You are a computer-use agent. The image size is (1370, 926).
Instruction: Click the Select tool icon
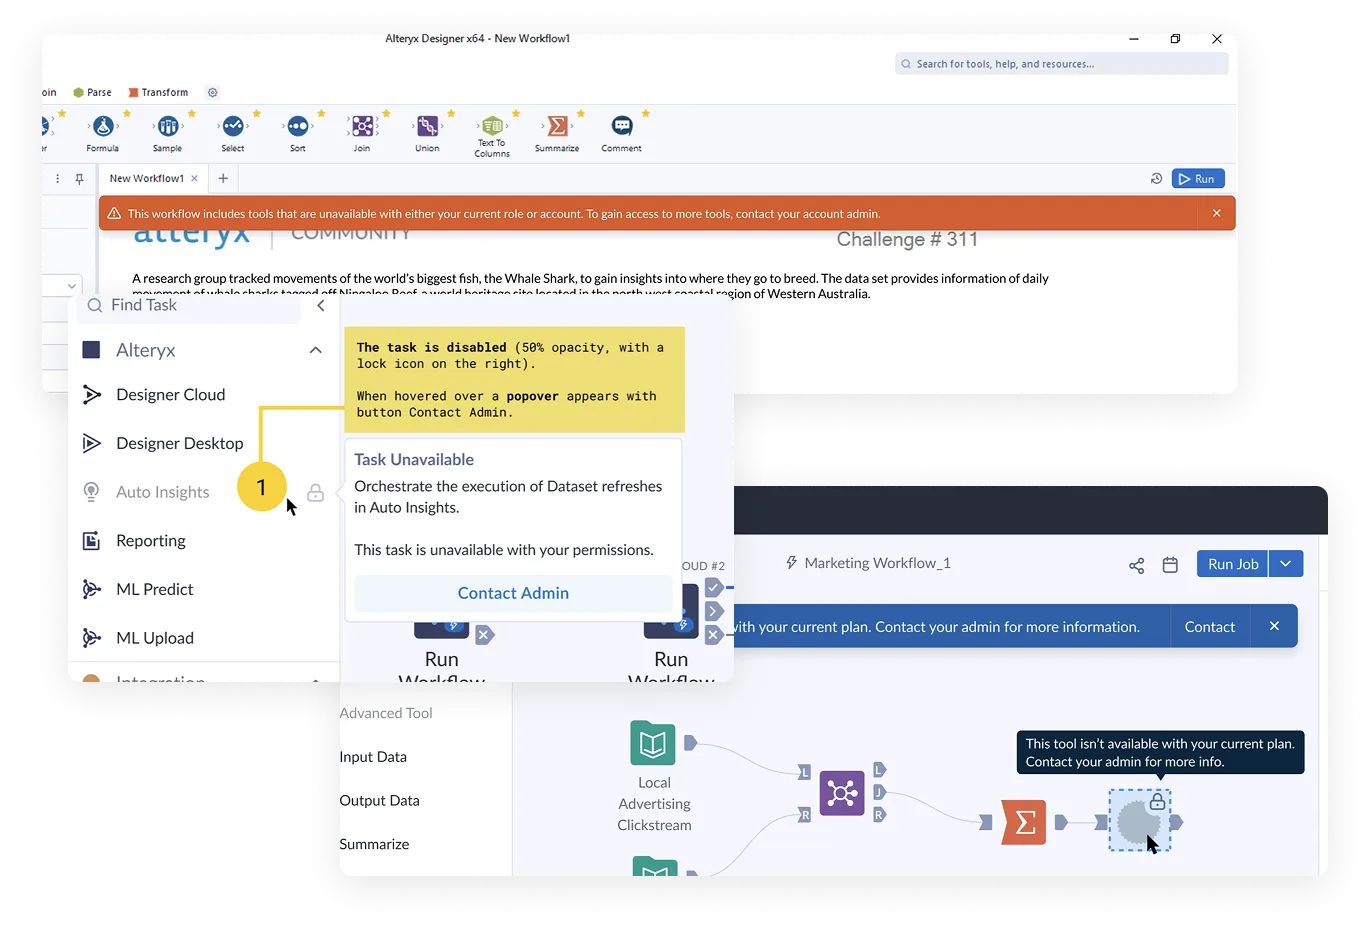233,126
